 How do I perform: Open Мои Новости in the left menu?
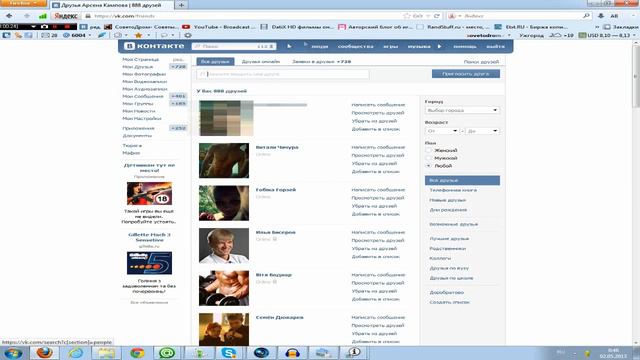pyautogui.click(x=139, y=111)
